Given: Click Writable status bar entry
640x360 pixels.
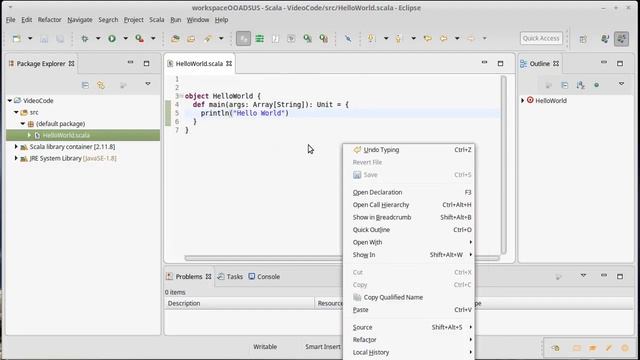Looking at the screenshot, I should pyautogui.click(x=265, y=347).
